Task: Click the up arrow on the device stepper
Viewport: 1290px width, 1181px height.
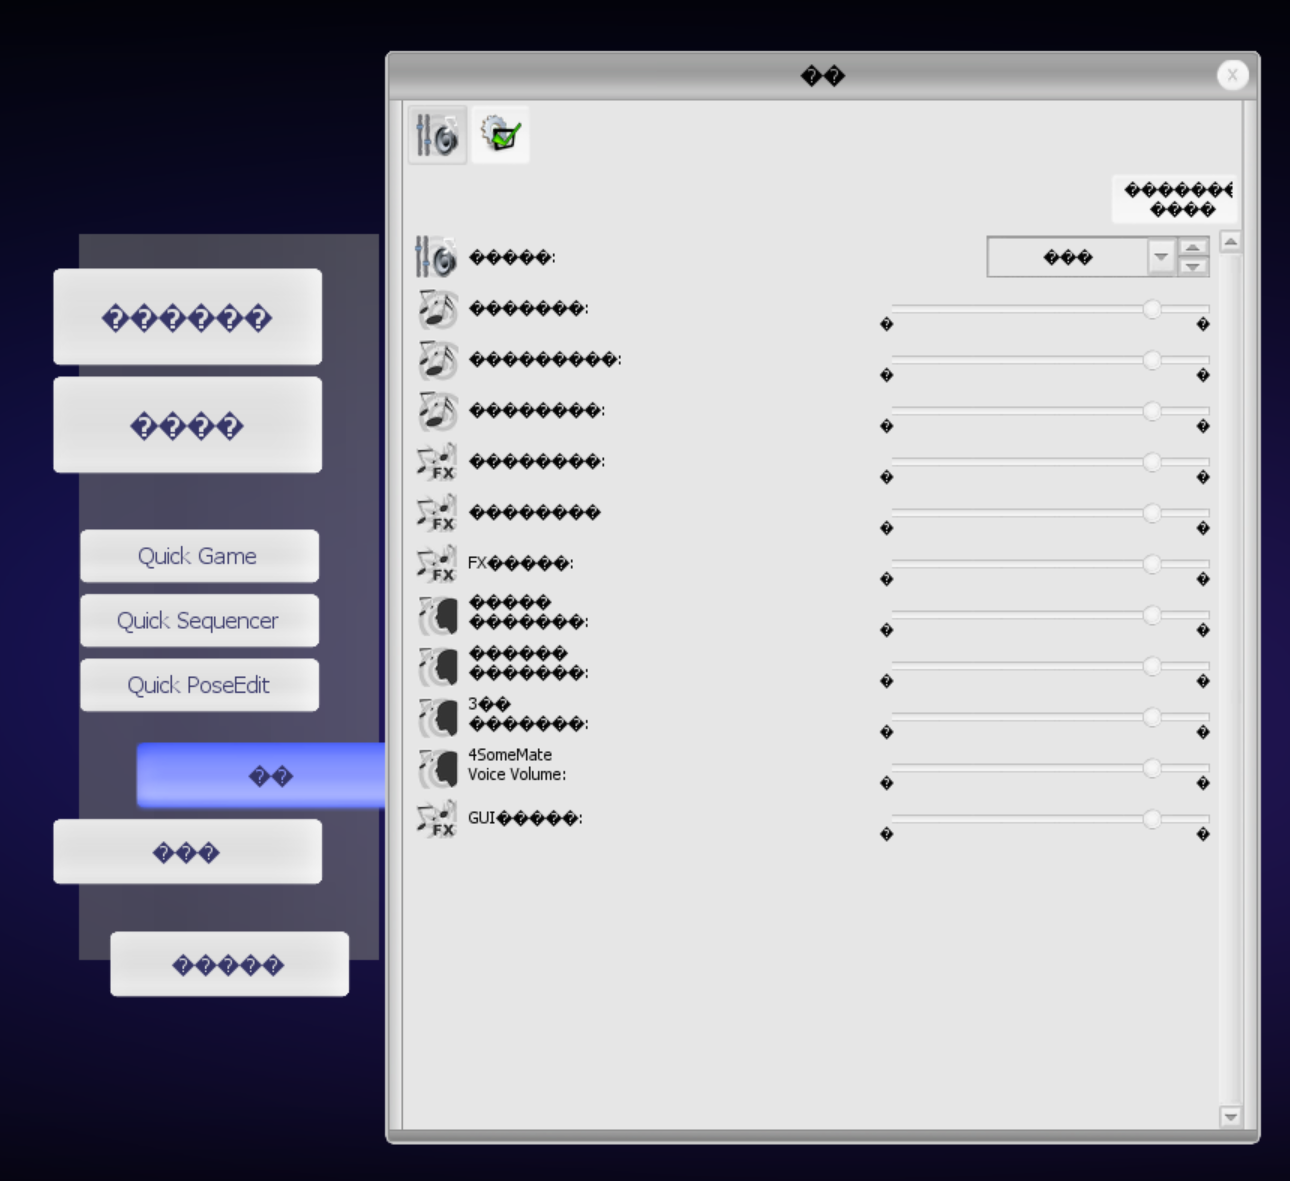Action: [x=1192, y=249]
